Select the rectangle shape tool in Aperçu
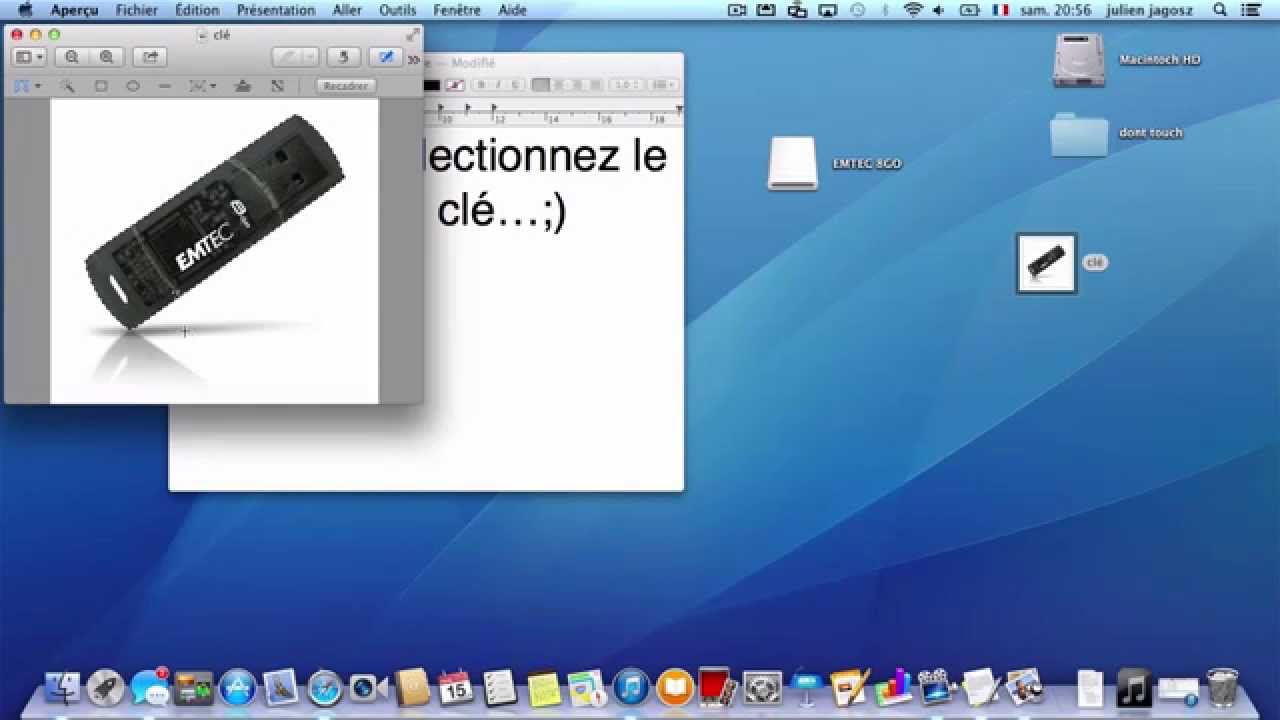 coord(100,86)
